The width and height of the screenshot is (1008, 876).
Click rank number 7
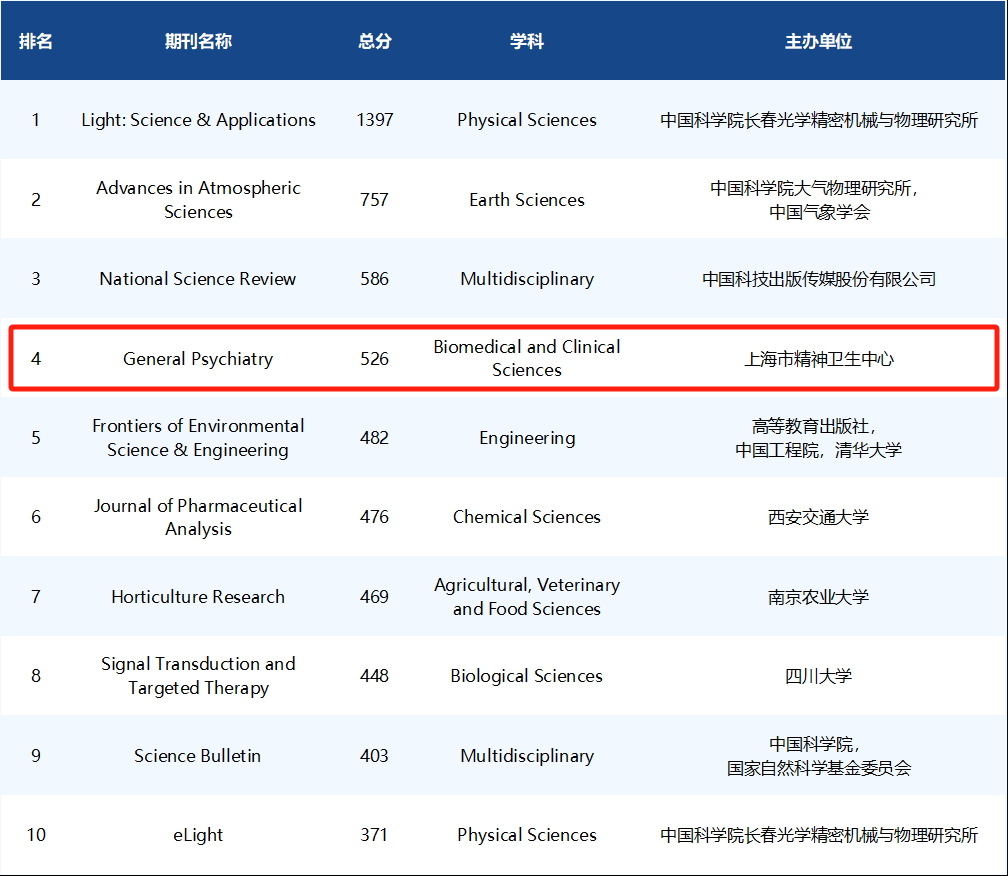(x=36, y=596)
